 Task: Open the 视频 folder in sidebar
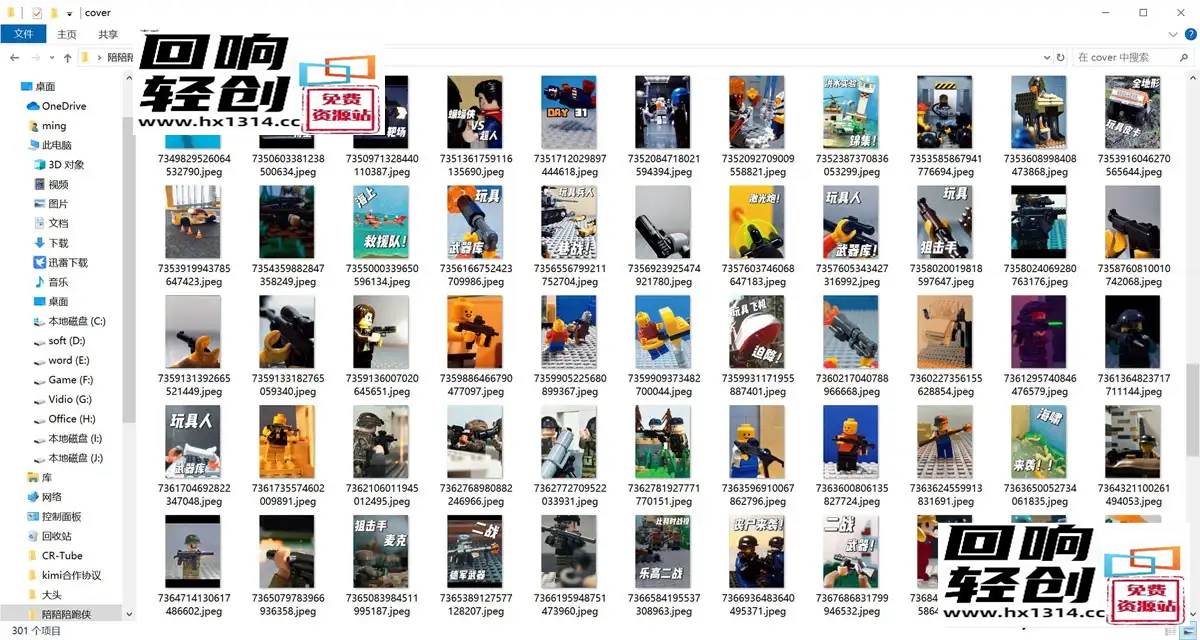(x=58, y=184)
